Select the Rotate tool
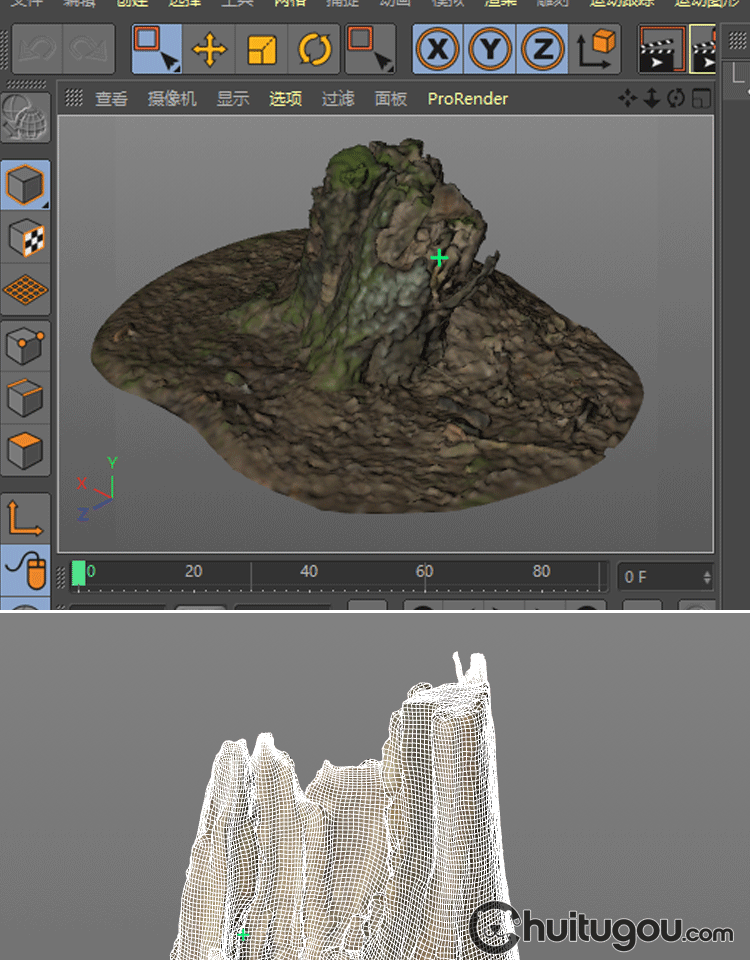 [x=313, y=49]
